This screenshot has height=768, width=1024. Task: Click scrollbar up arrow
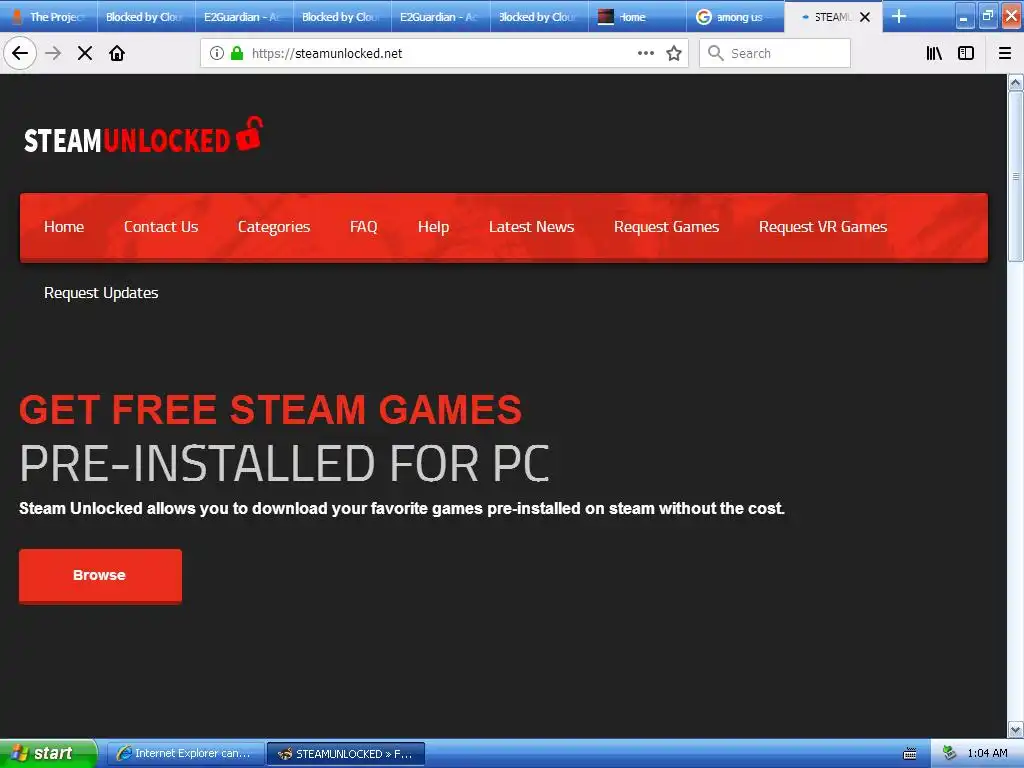tap(1015, 83)
